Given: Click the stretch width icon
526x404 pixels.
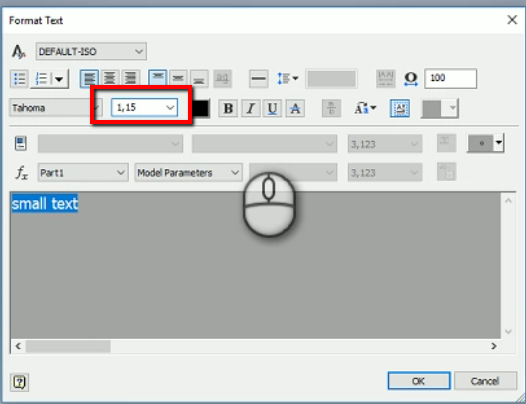Looking at the screenshot, I should pyautogui.click(x=411, y=79).
